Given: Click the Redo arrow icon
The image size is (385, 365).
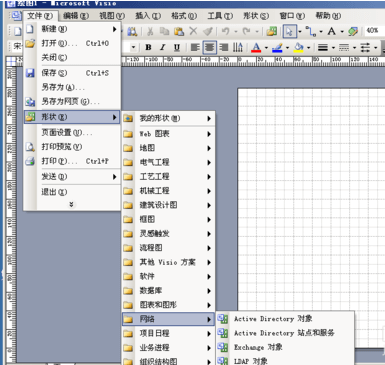Looking at the screenshot, I should click(x=247, y=31).
